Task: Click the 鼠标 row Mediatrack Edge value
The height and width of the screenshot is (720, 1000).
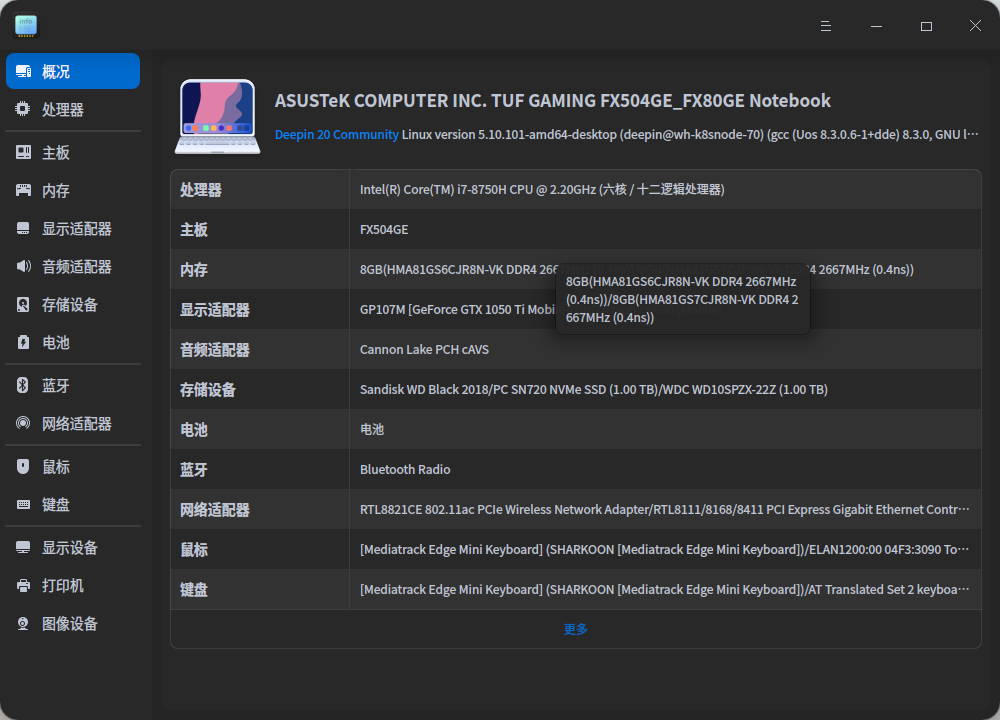Action: point(665,550)
